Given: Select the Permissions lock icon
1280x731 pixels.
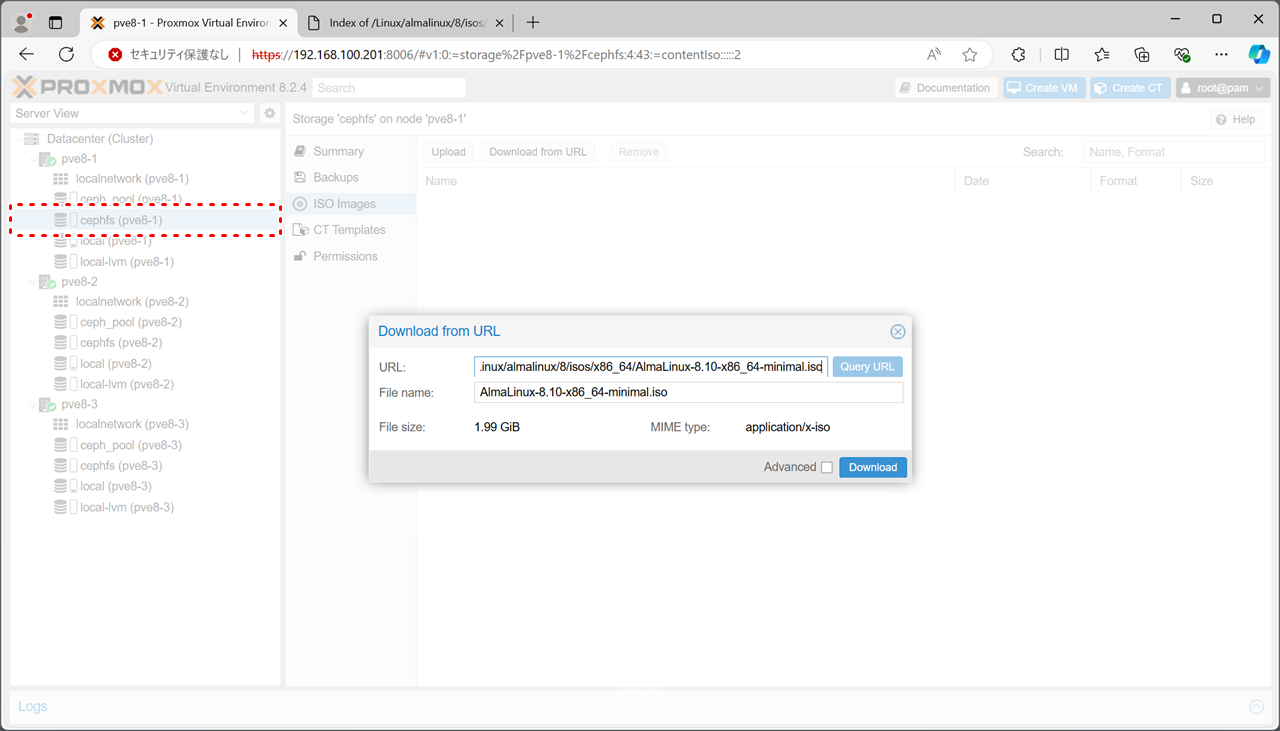Looking at the screenshot, I should click(300, 257).
